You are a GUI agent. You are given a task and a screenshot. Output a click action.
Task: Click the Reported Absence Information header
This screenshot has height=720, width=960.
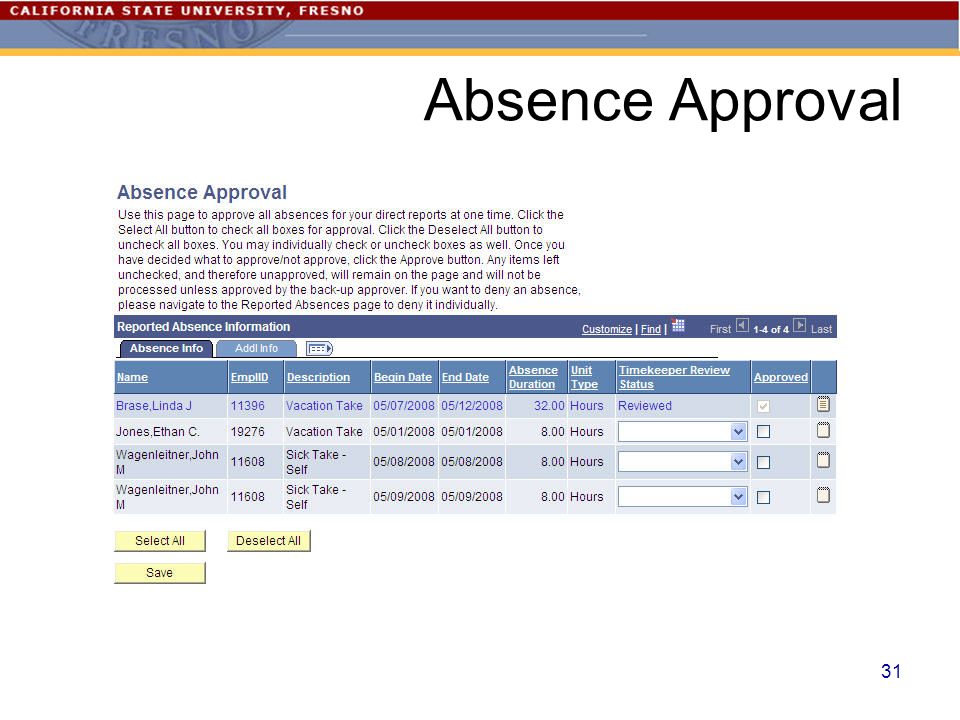204,327
